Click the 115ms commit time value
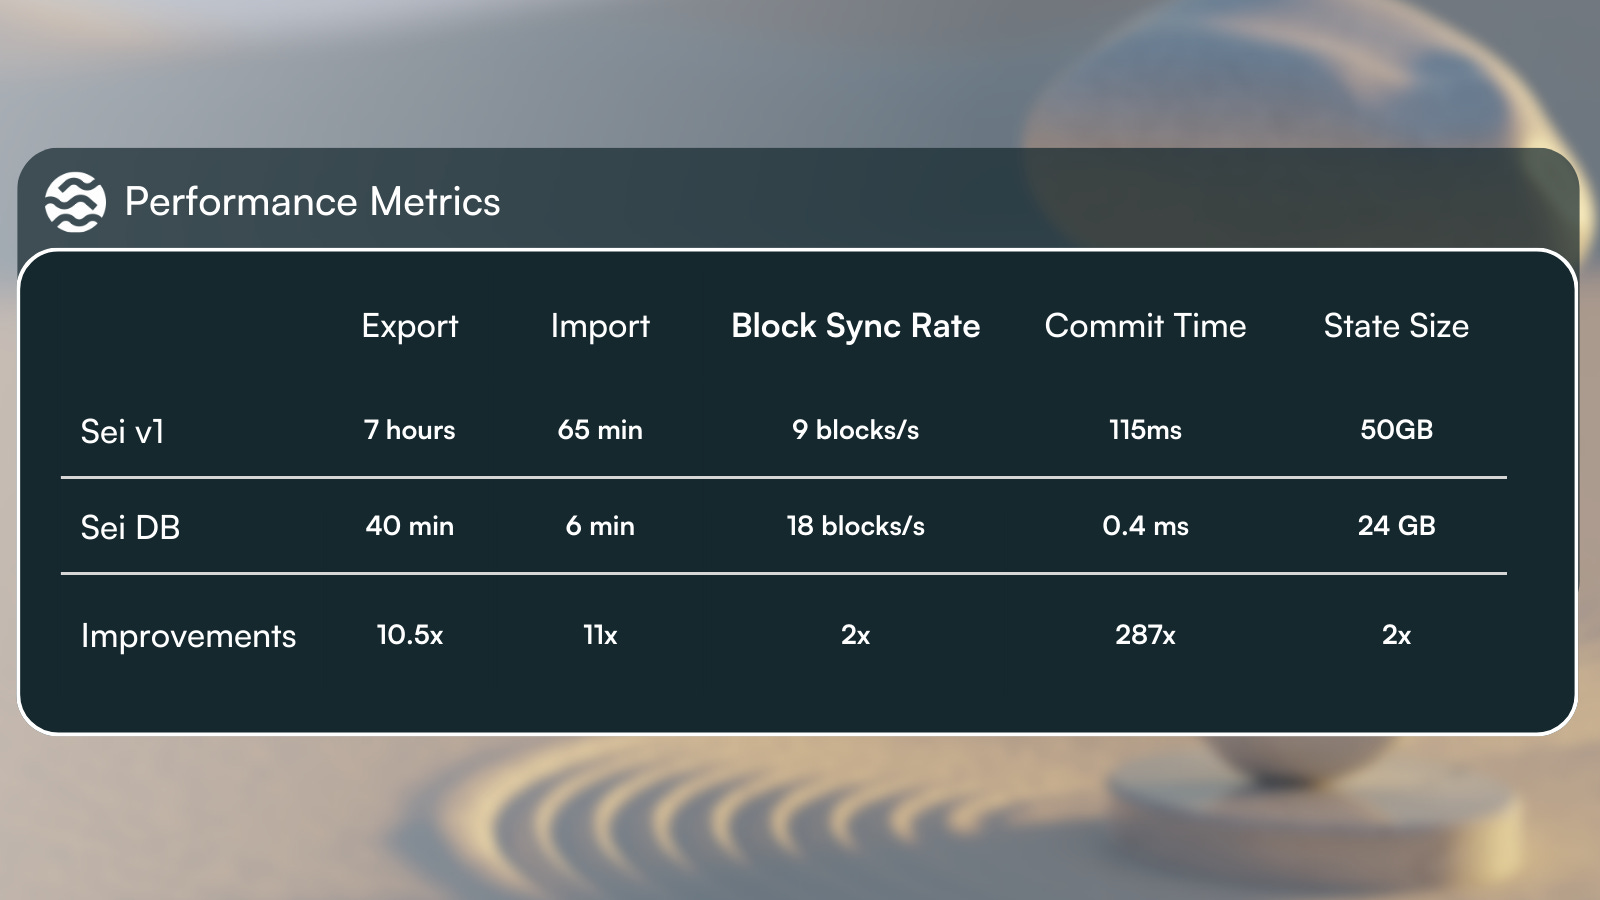1600x900 pixels. (1145, 430)
